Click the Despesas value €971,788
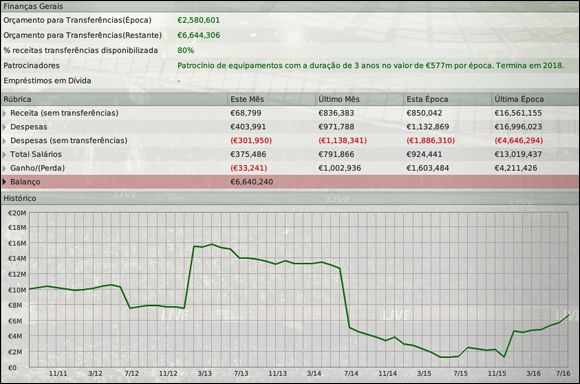580x384 pixels. [x=336, y=127]
